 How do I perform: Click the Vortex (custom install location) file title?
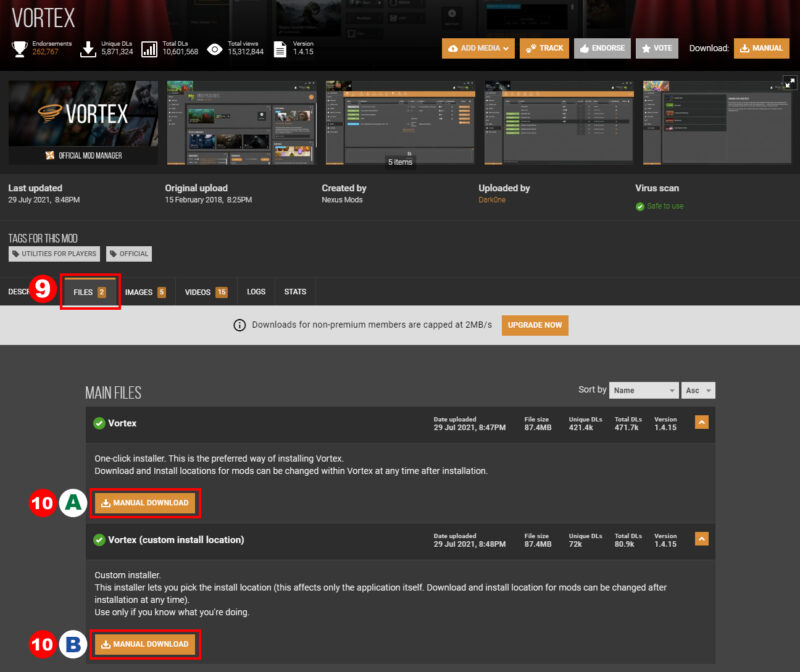(x=176, y=540)
